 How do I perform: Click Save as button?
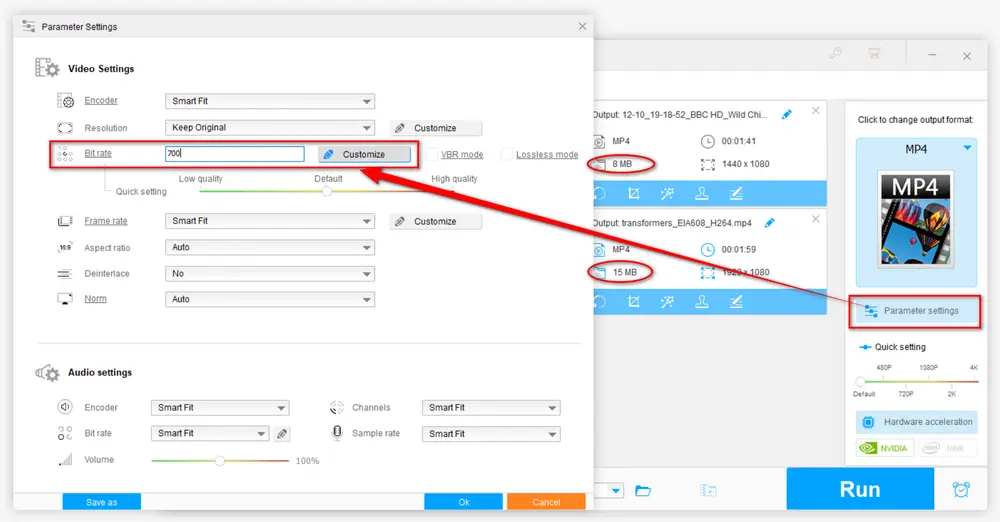point(101,502)
